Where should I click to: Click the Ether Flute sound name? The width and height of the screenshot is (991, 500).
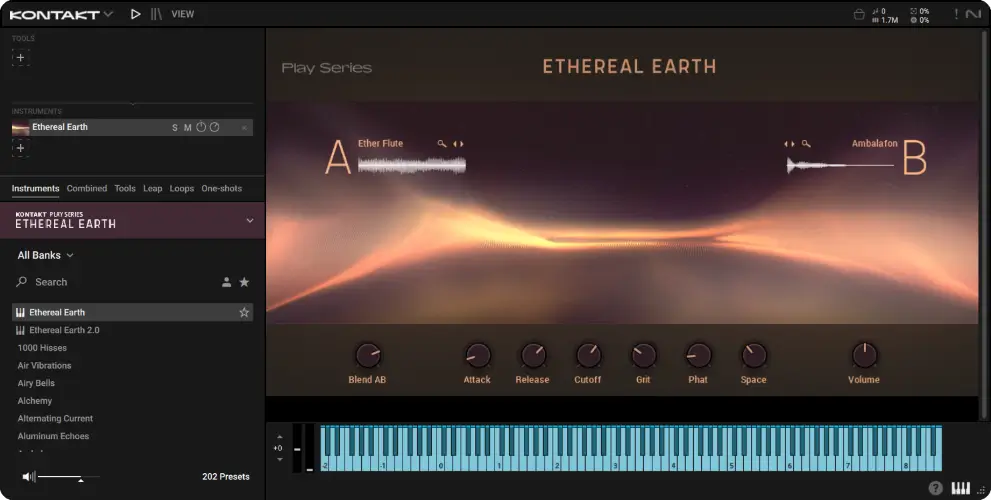point(380,143)
